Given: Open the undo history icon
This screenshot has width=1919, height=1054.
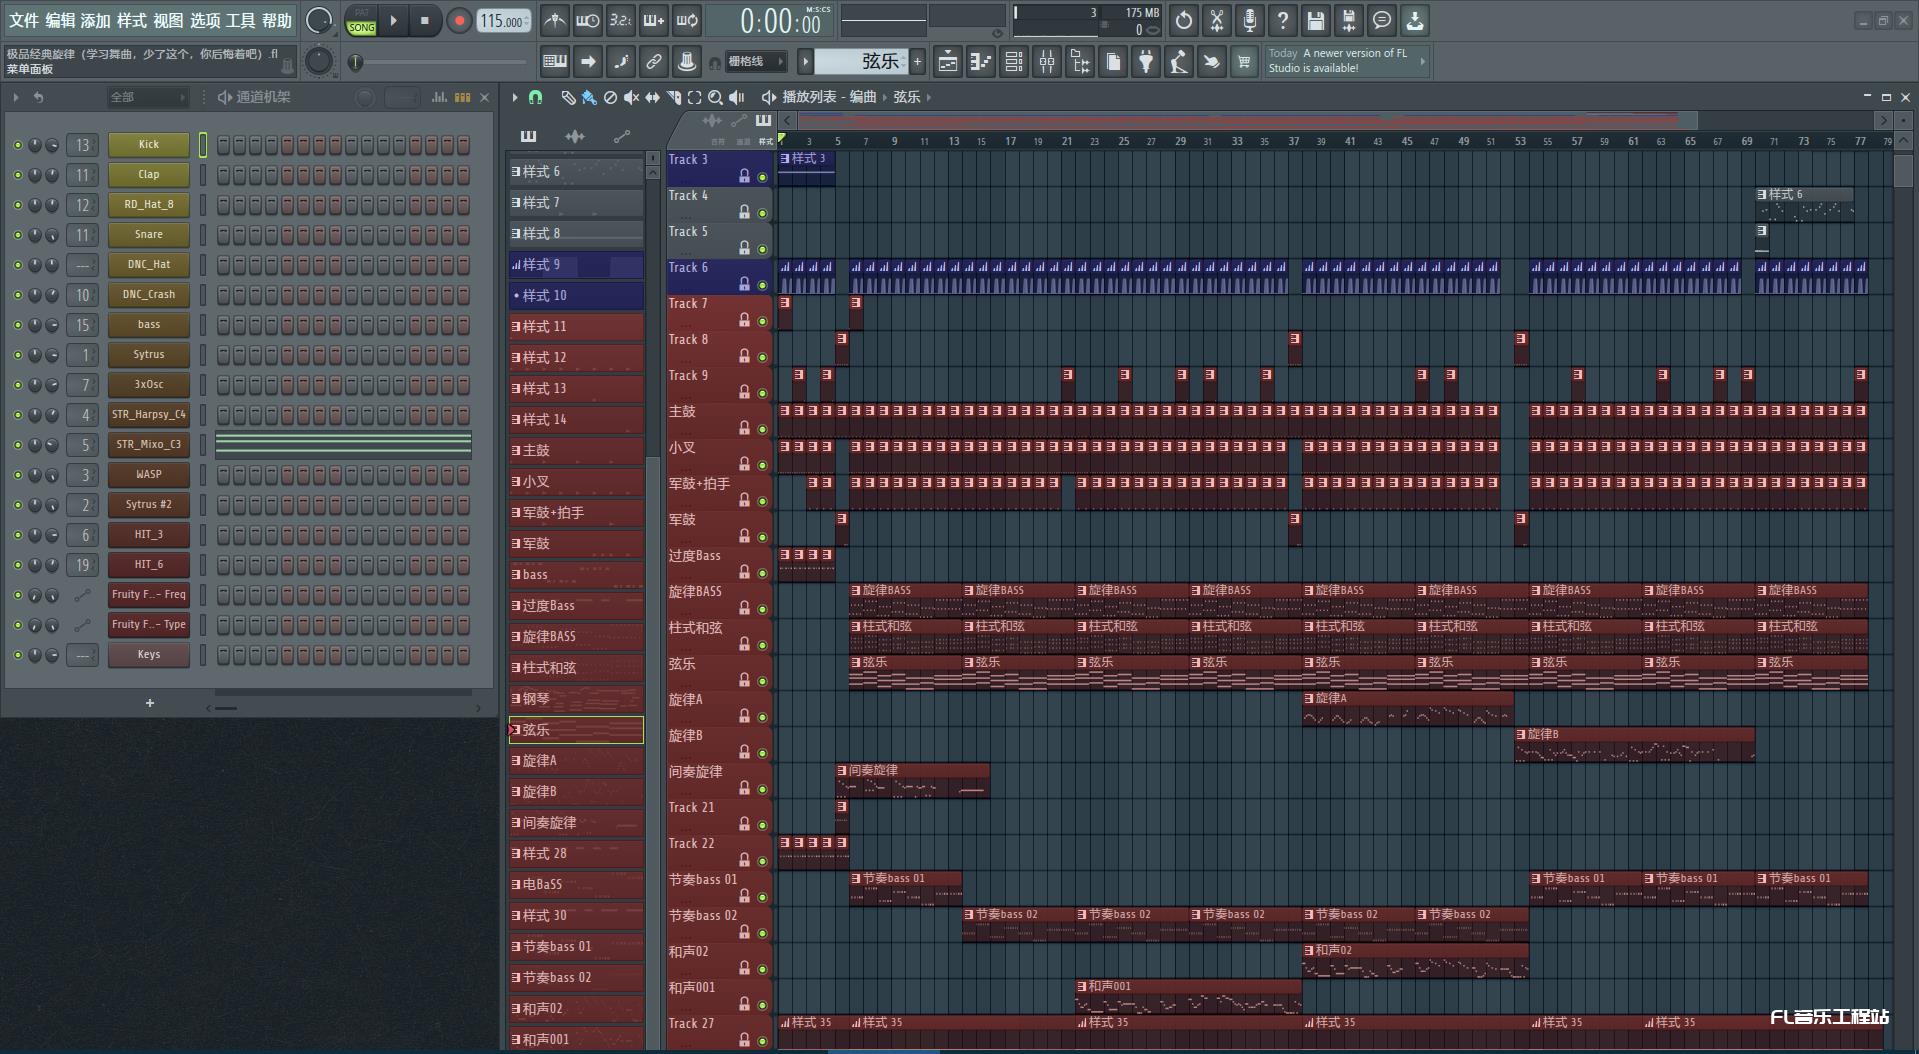Looking at the screenshot, I should pyautogui.click(x=1184, y=20).
